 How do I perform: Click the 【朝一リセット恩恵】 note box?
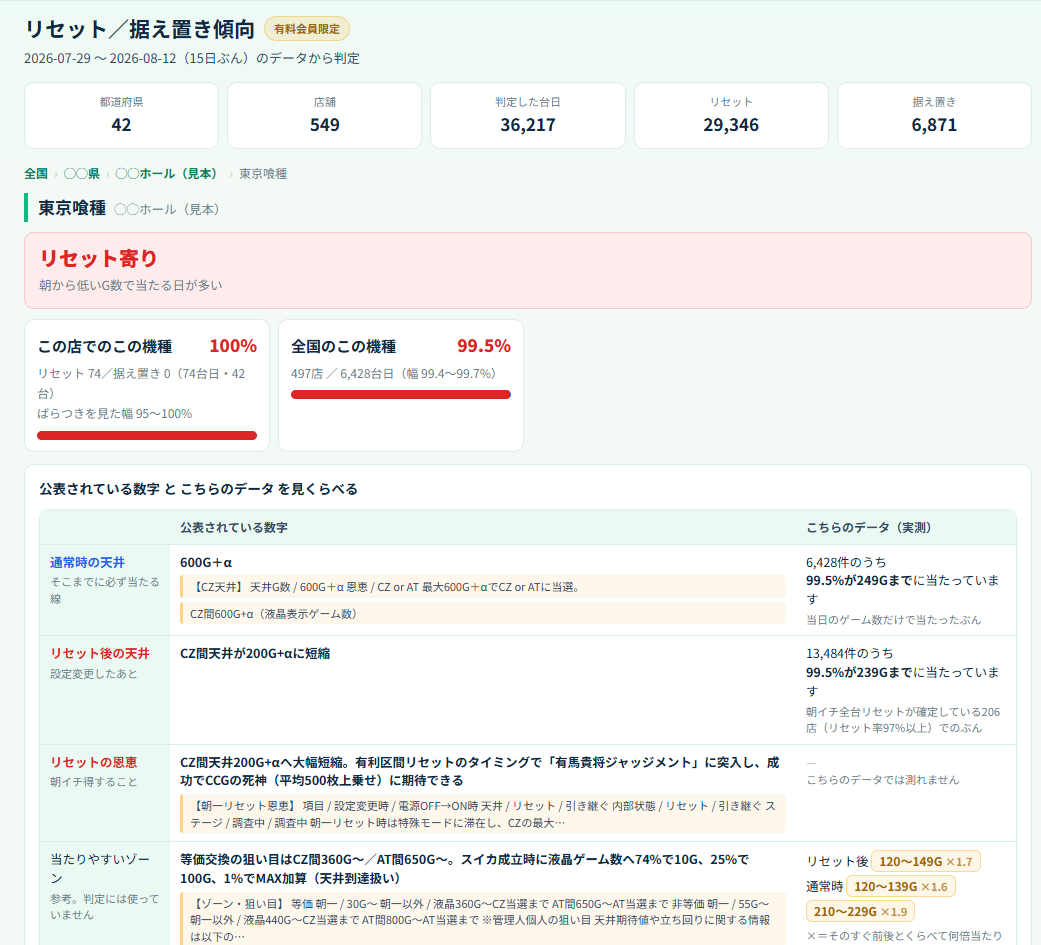tap(483, 814)
